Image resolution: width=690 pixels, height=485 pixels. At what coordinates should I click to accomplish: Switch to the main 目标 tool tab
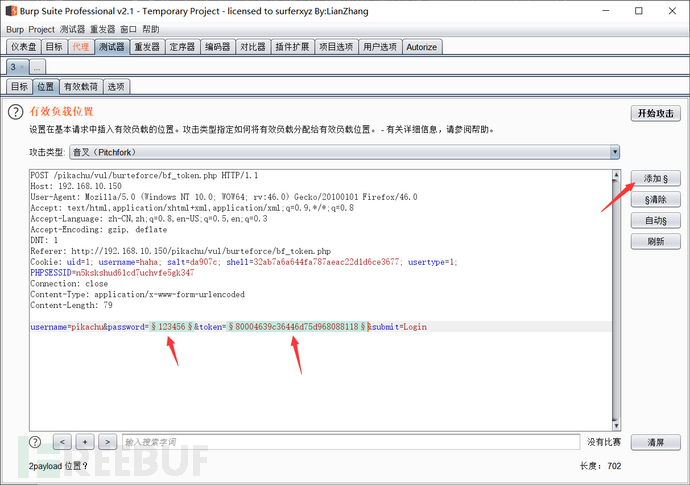click(54, 47)
